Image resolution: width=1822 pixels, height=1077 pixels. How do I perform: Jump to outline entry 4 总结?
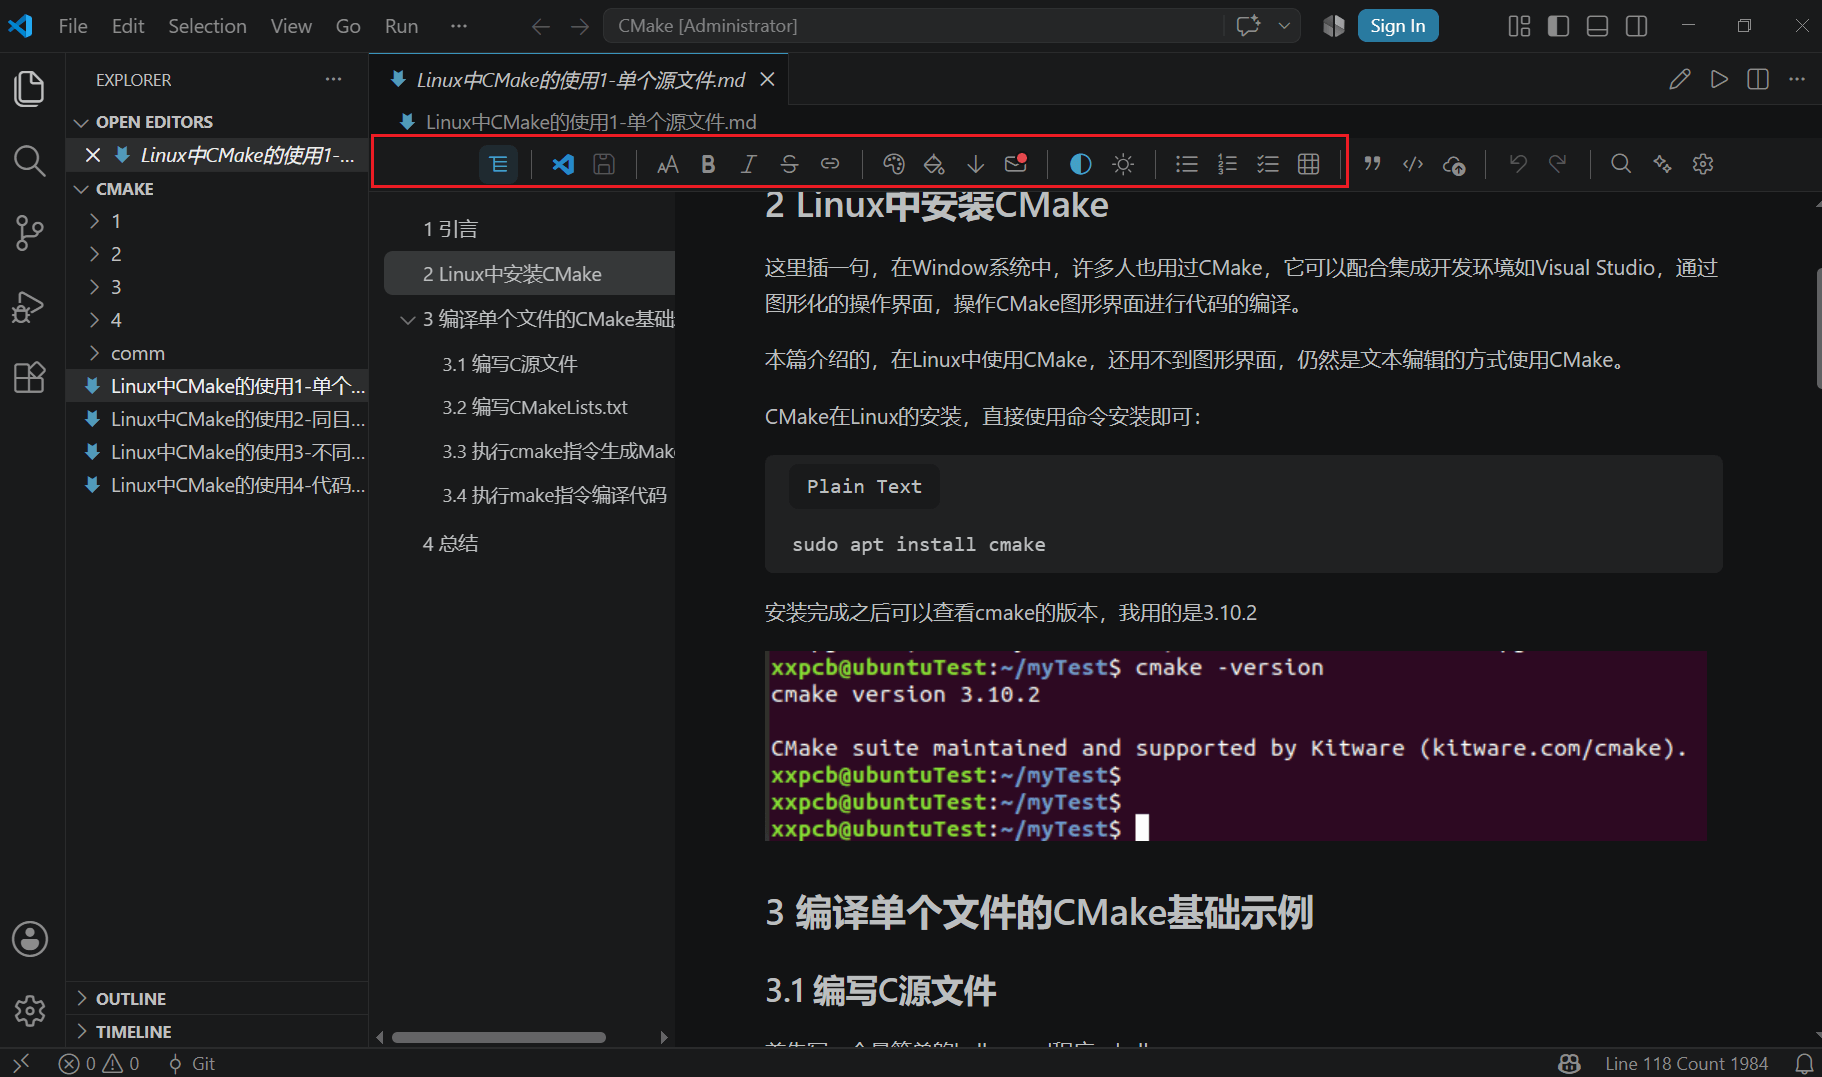(x=451, y=543)
